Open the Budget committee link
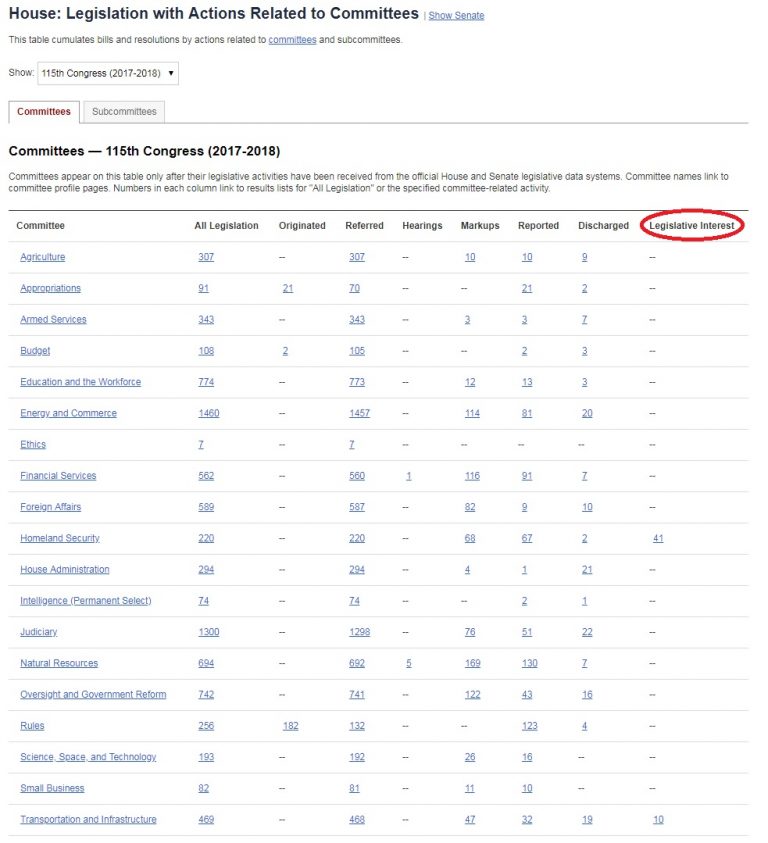 (x=35, y=351)
